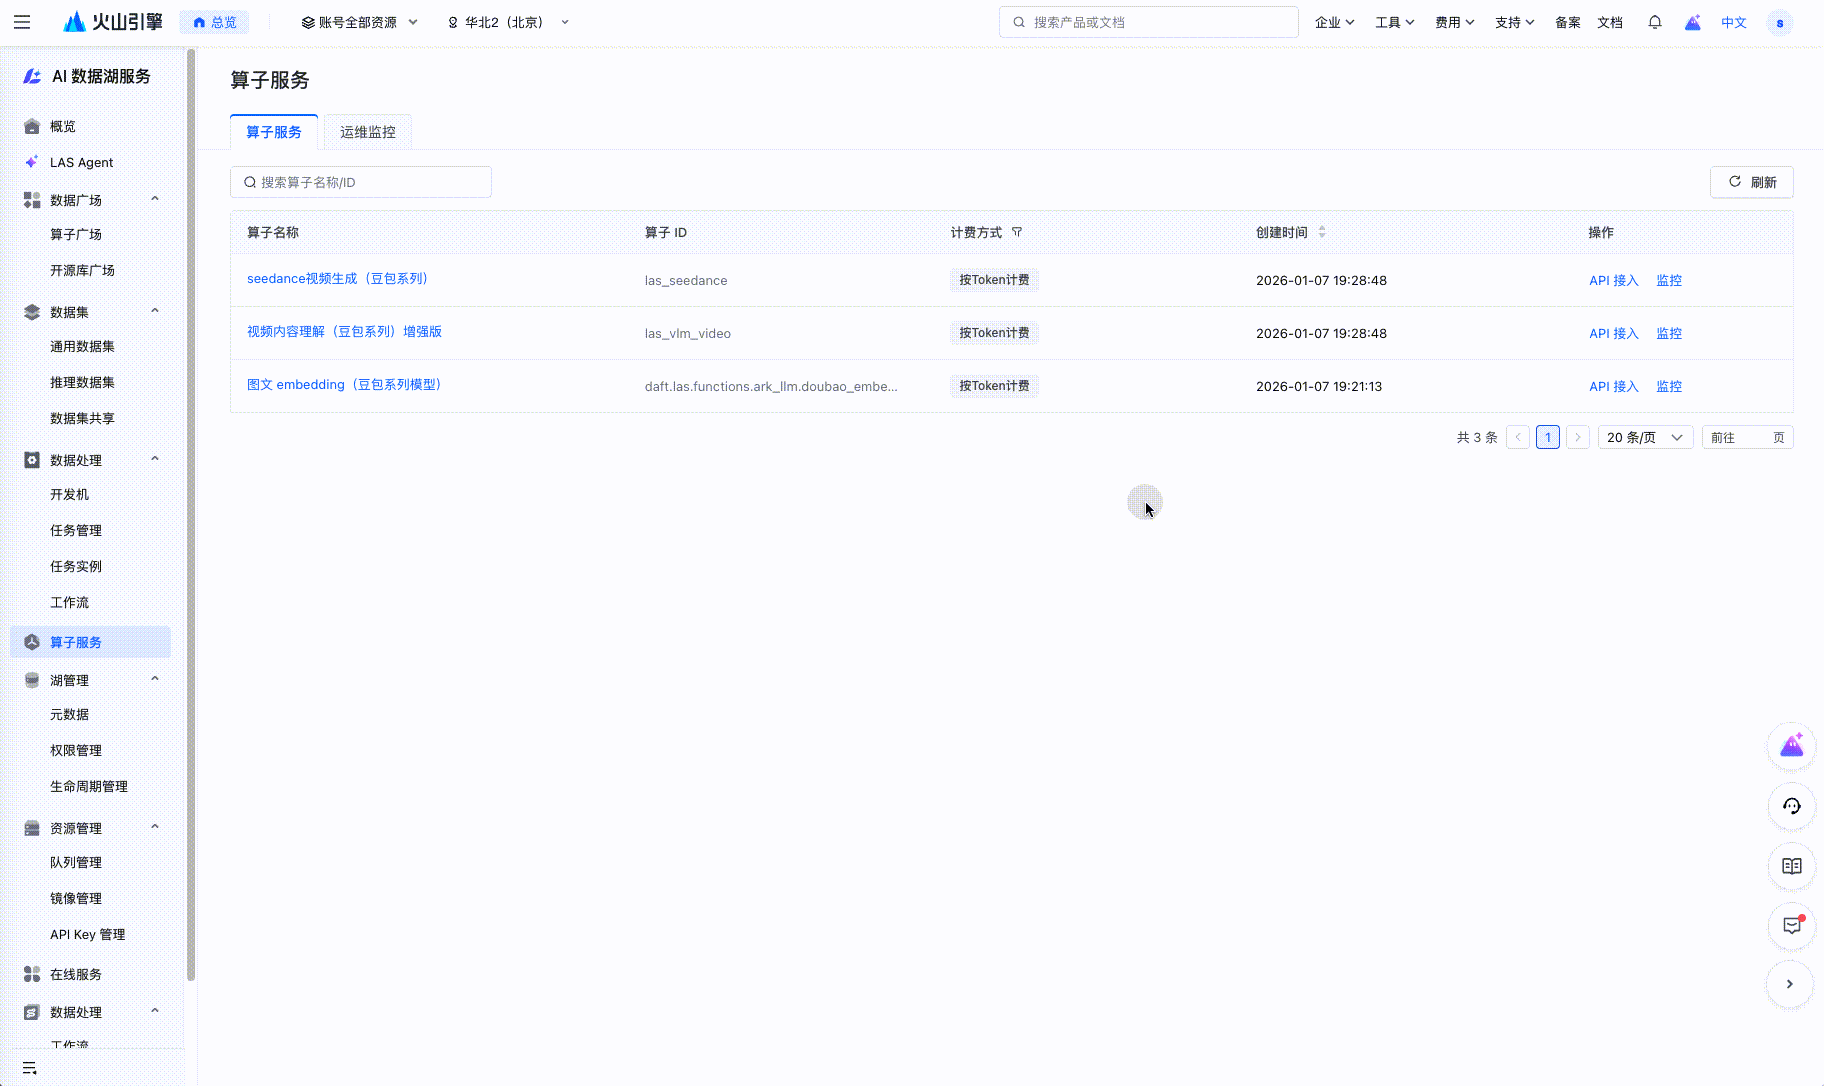Filter the 计费方式 column
The height and width of the screenshot is (1086, 1824).
coord(1017,232)
